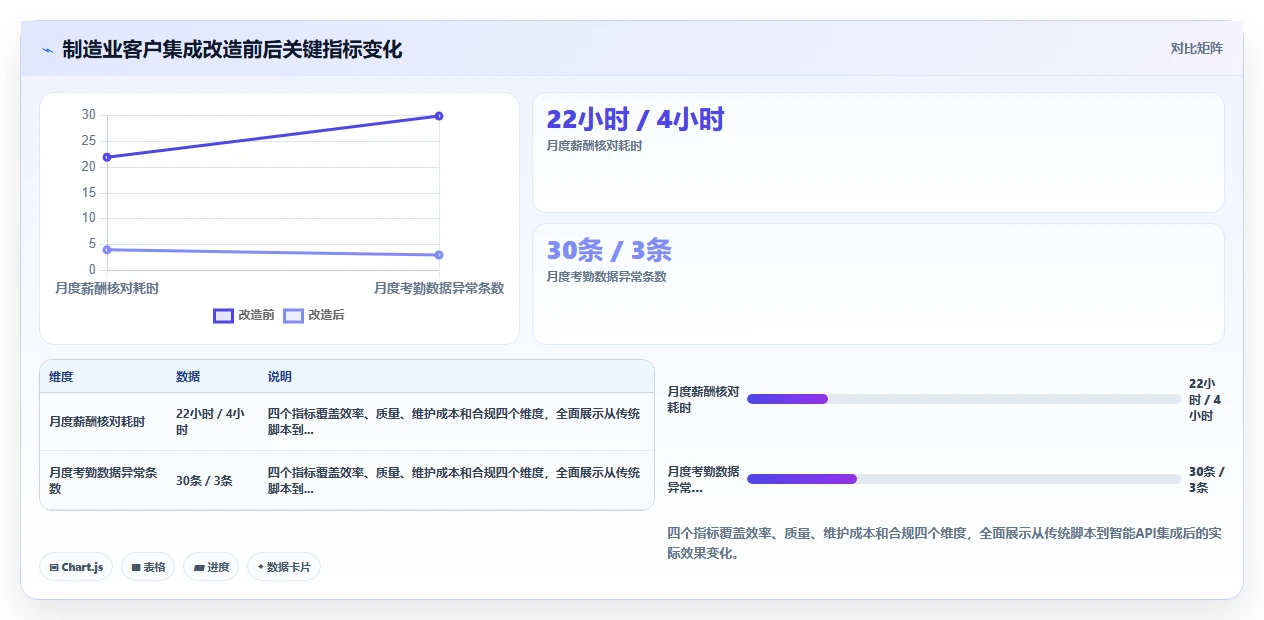This screenshot has height=620, width=1264.
Task: Click the 月度薪酬核对耗时 progress bar
Action: (964, 399)
